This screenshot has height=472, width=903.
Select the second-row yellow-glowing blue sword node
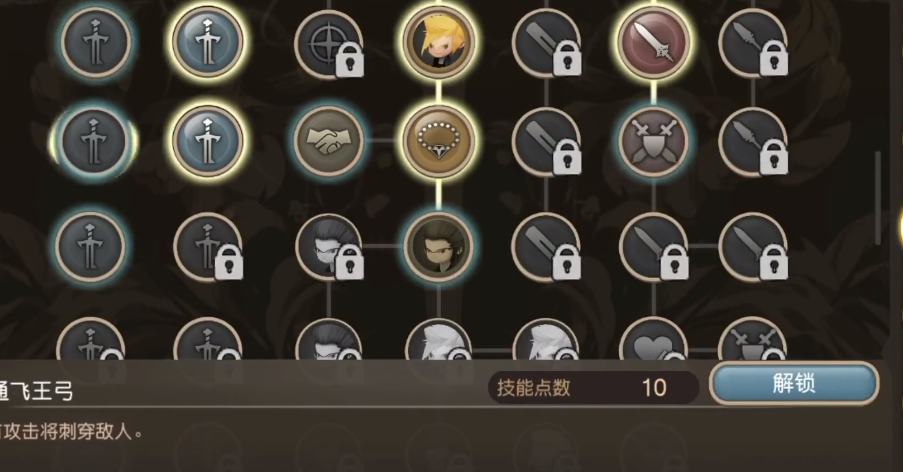tap(208, 140)
